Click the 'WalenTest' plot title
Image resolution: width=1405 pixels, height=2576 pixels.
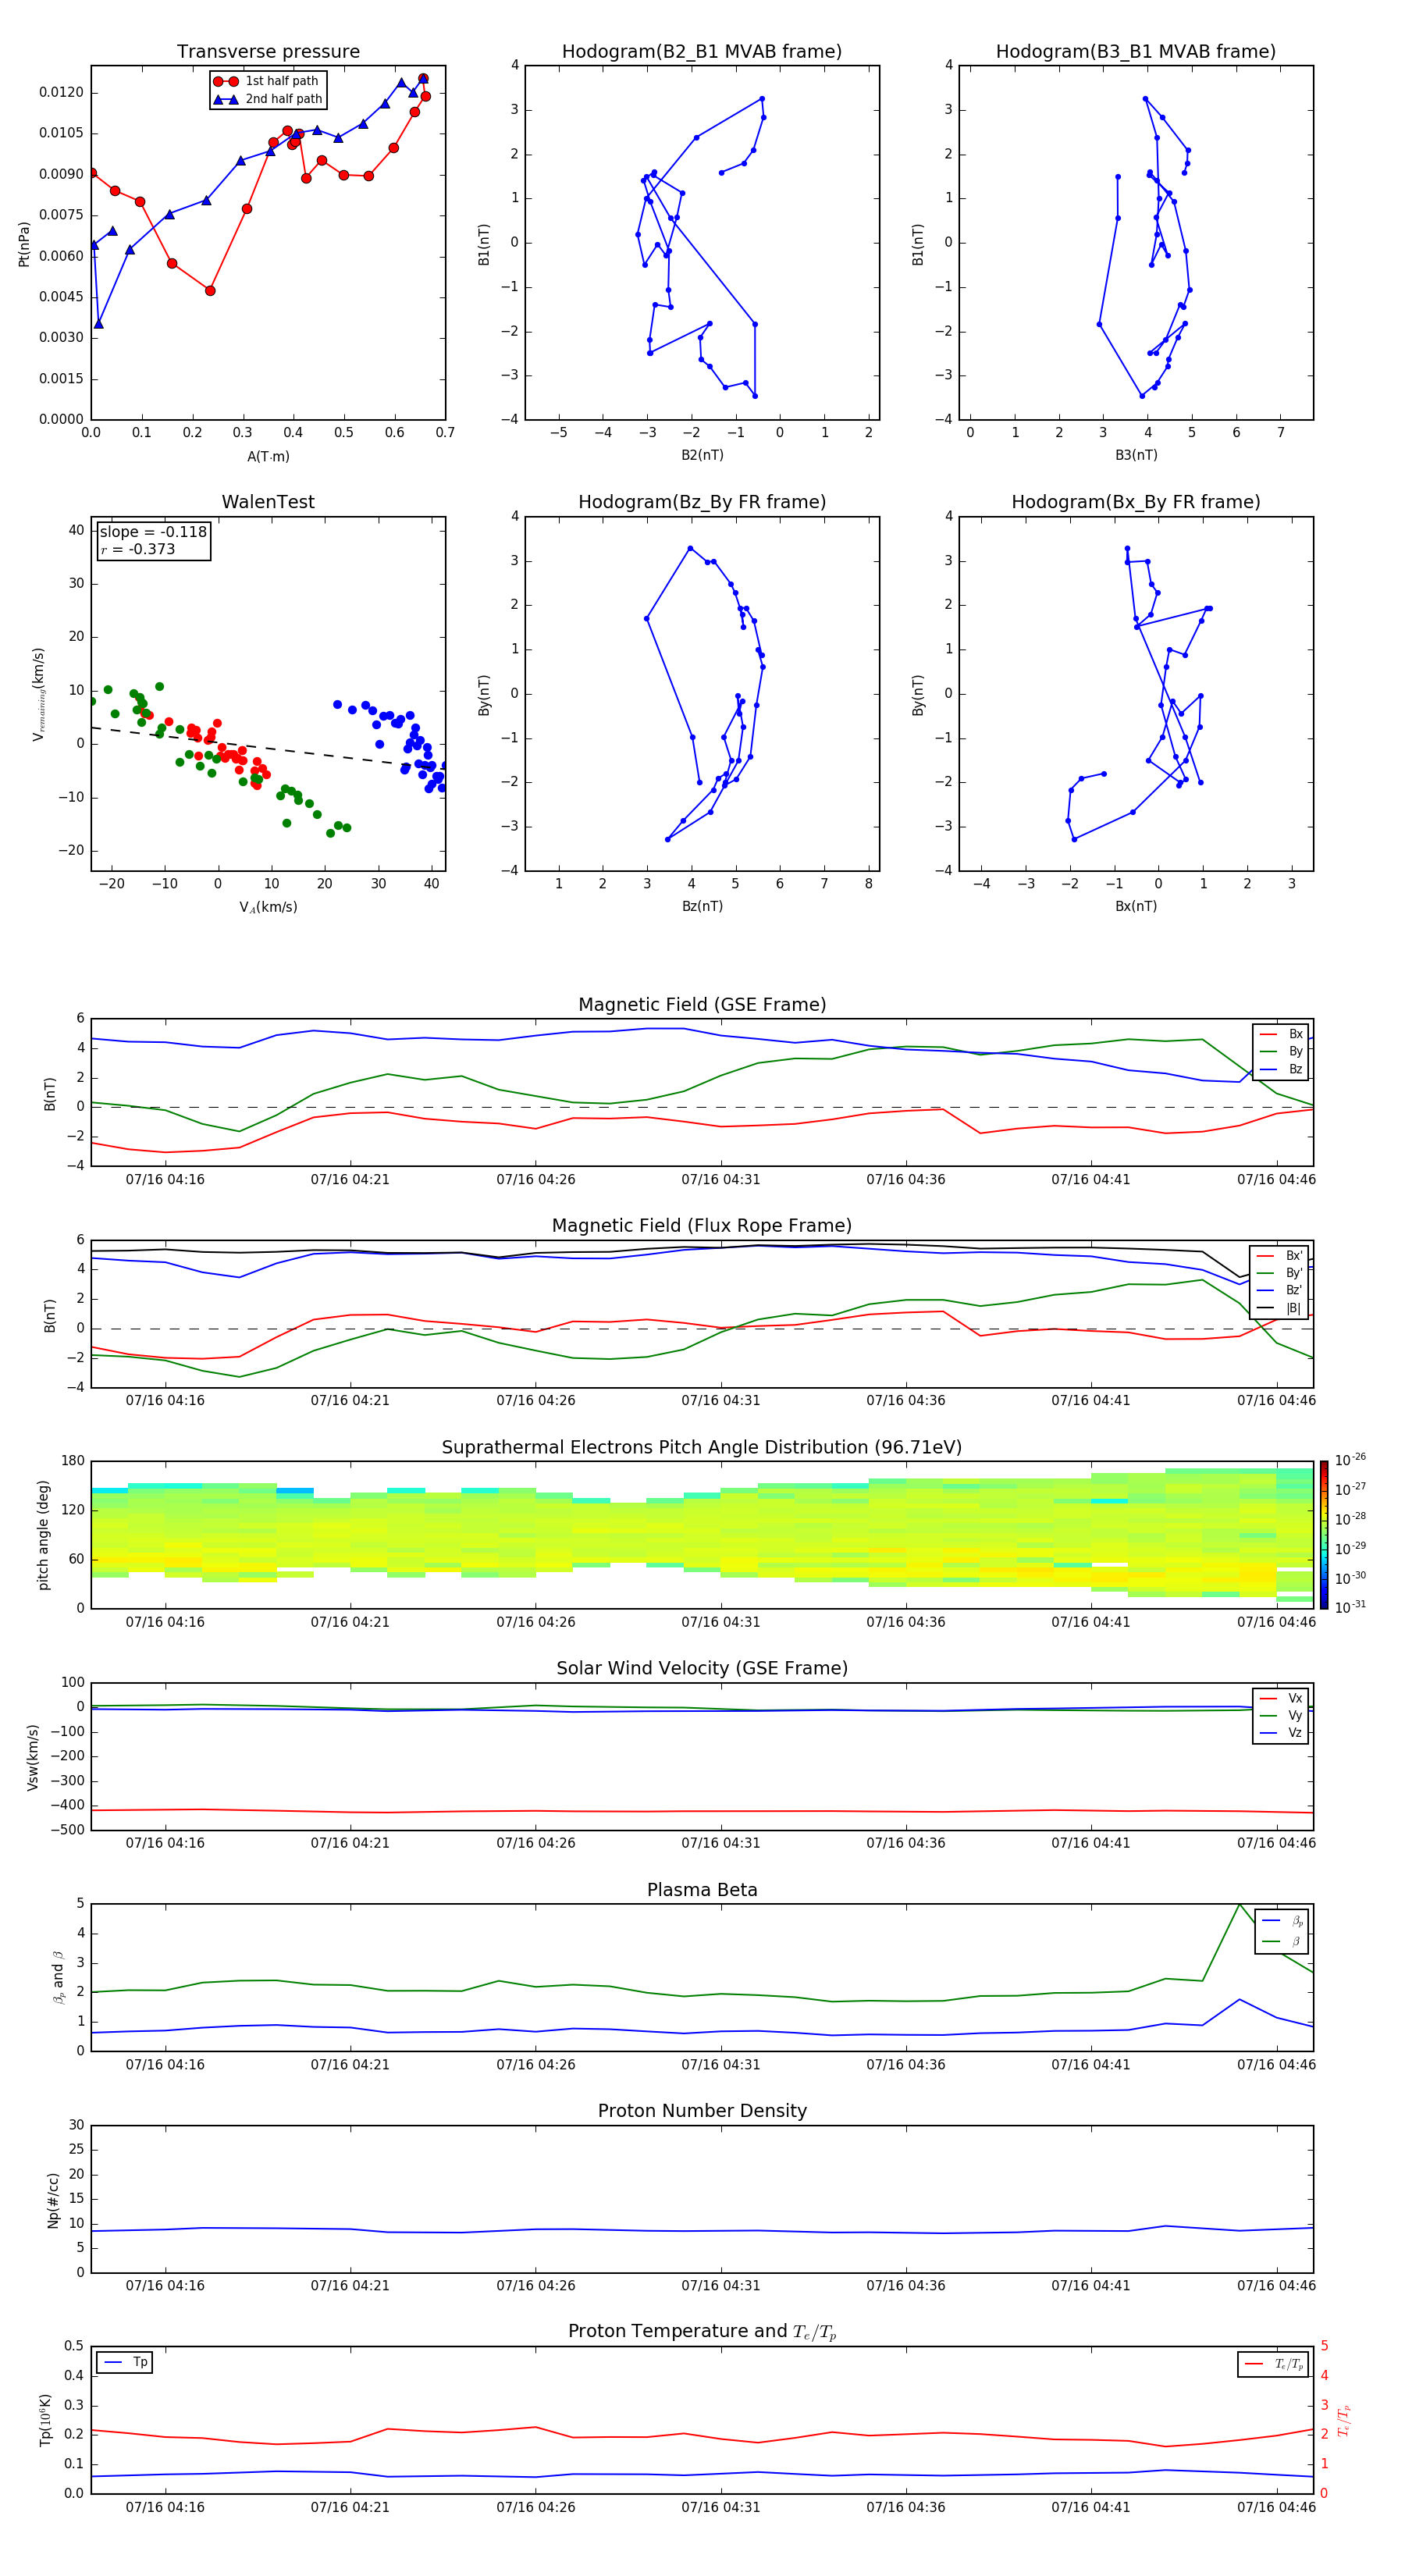point(268,502)
